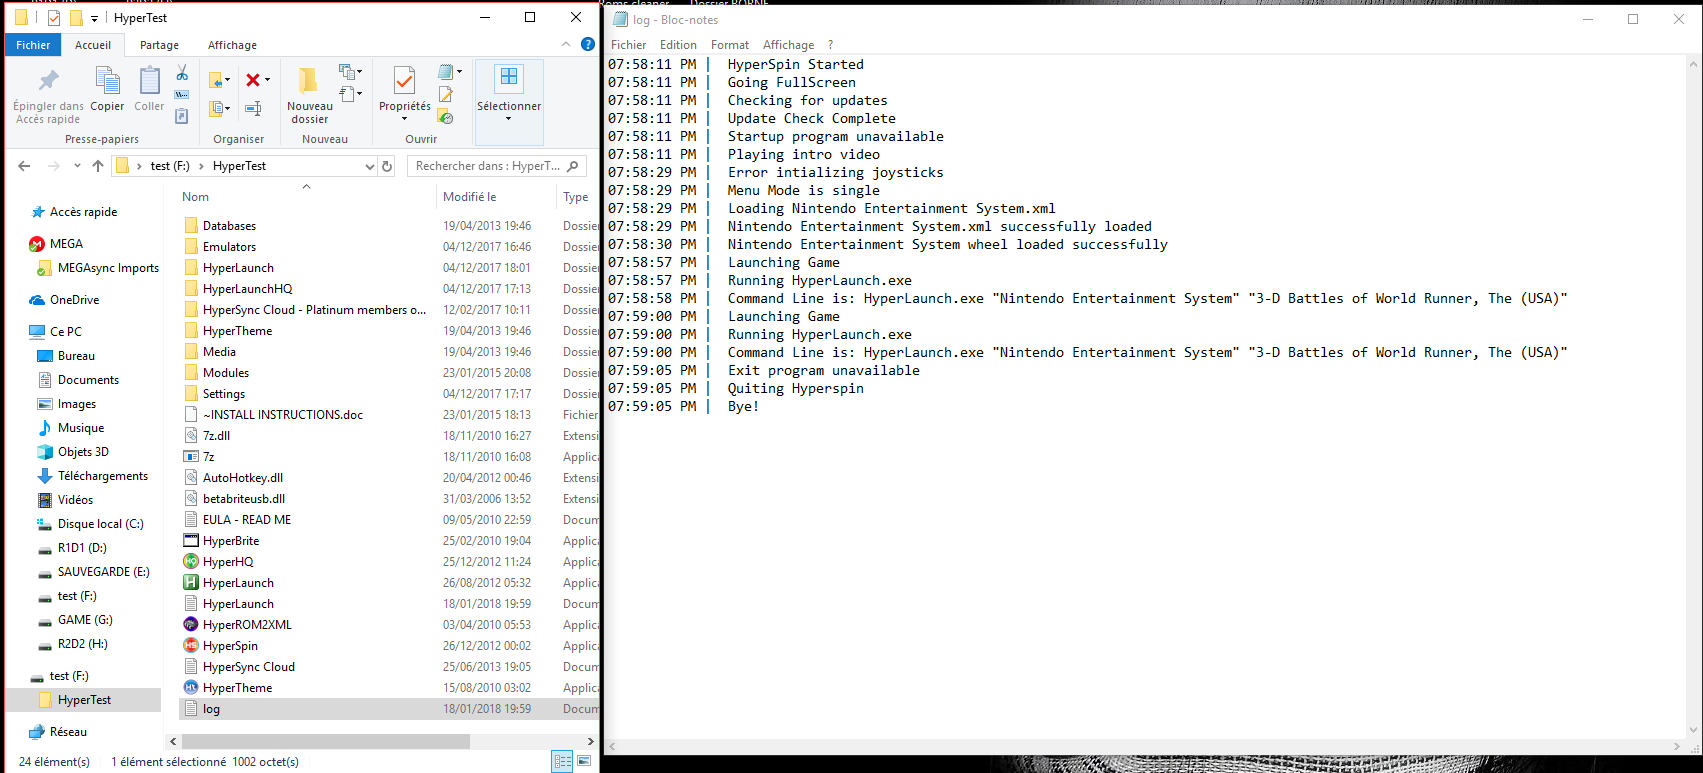This screenshot has height=773, width=1703.
Task: Click the file list scroll-right arrow
Action: tap(591, 742)
